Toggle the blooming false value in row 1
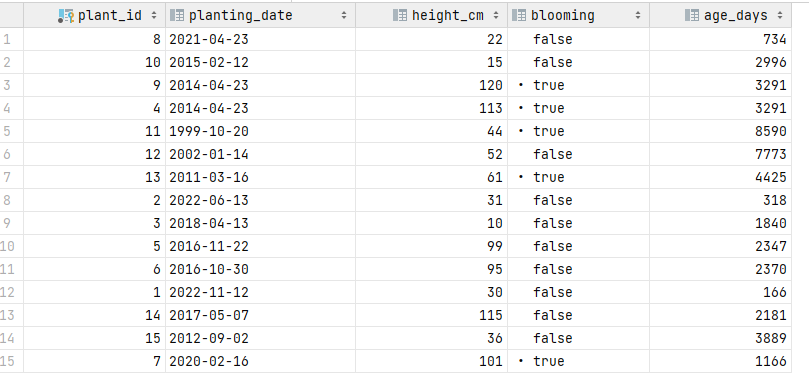The width and height of the screenshot is (809, 380). pos(553,39)
